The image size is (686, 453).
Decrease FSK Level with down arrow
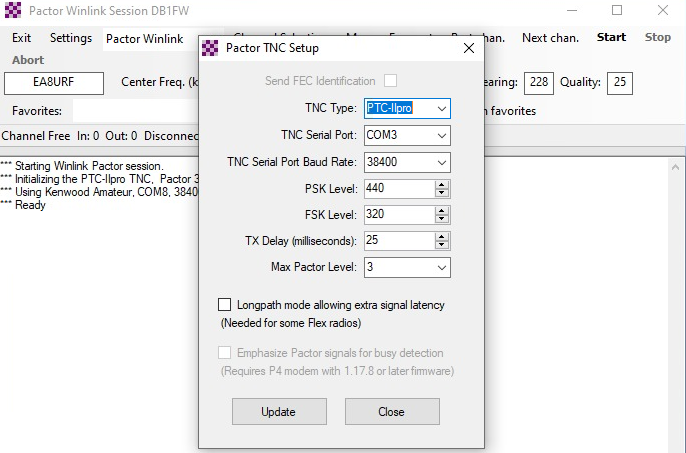tap(442, 218)
